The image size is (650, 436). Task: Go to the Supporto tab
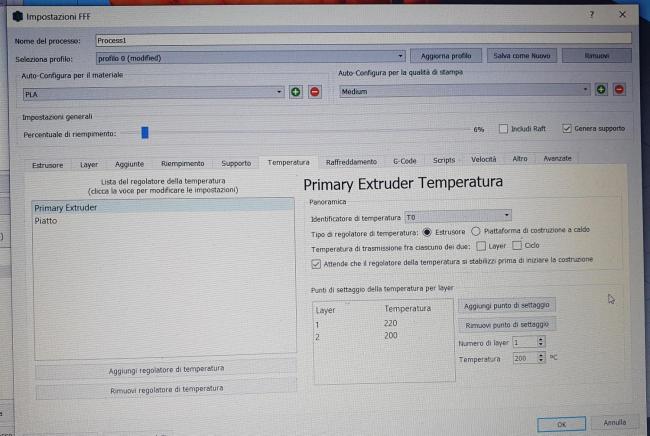[x=236, y=163]
